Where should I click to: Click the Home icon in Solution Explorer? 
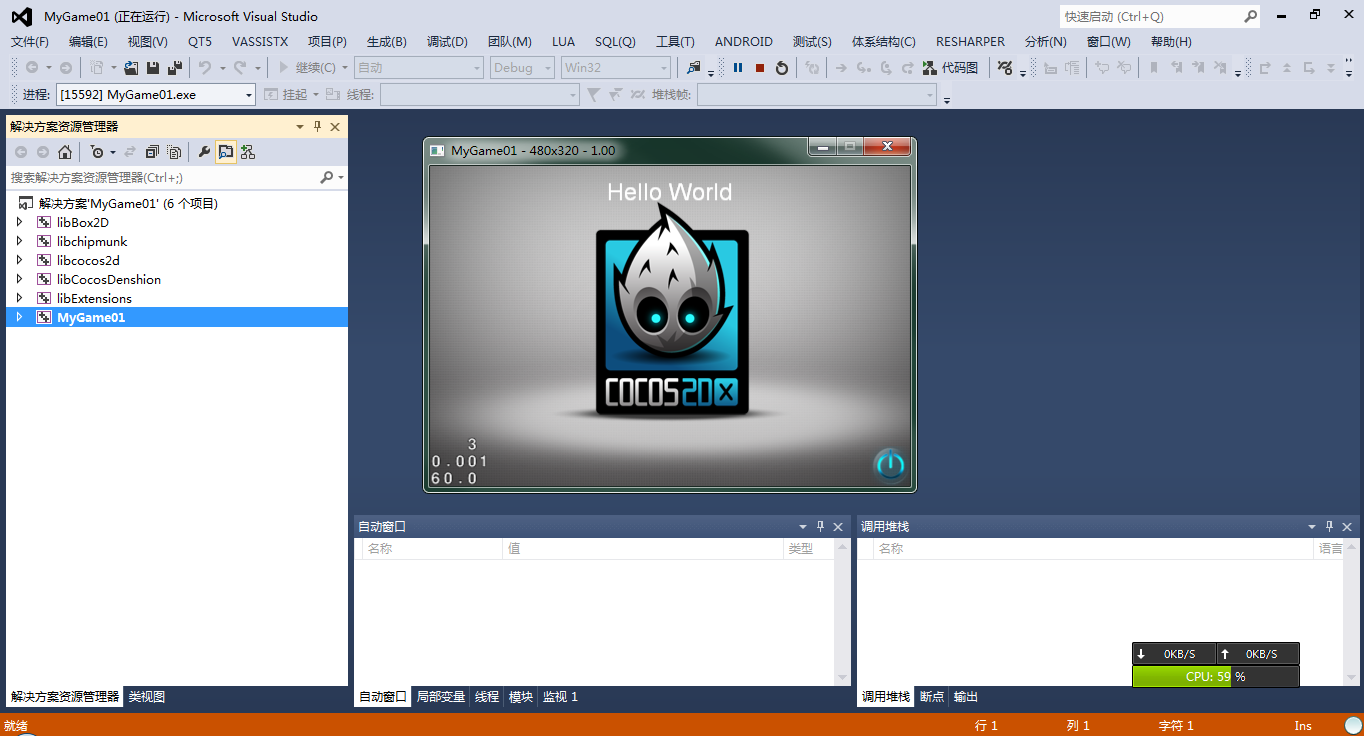point(65,152)
